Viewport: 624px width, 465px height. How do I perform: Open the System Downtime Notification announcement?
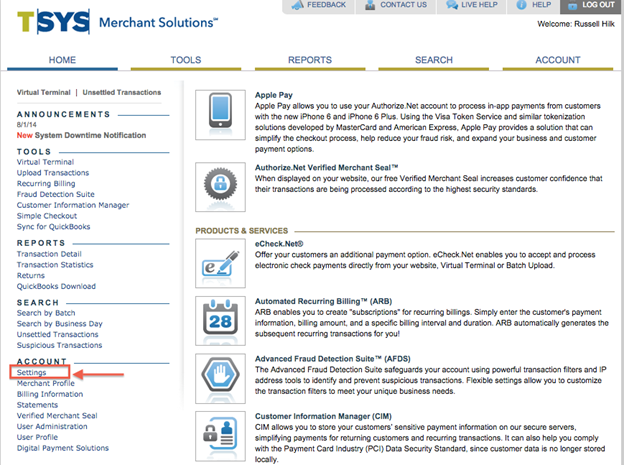pos(84,135)
